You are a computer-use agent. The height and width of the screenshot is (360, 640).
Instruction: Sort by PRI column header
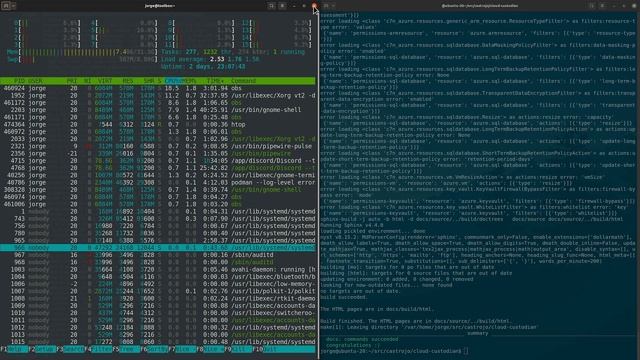point(72,81)
